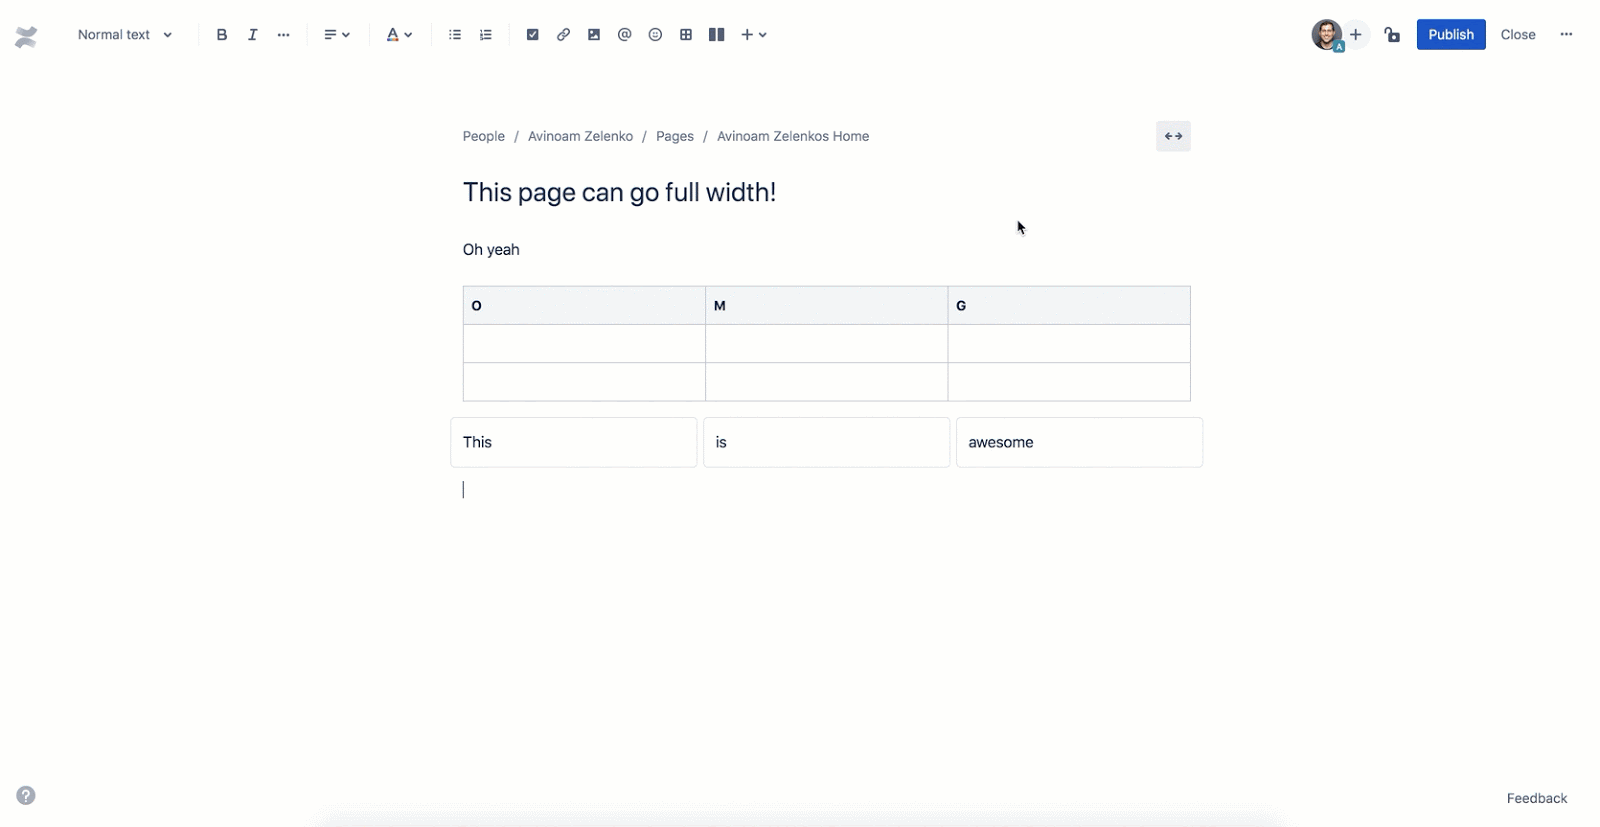This screenshot has height=827, width=1600.
Task: Insert a layouts column section
Action: click(717, 35)
